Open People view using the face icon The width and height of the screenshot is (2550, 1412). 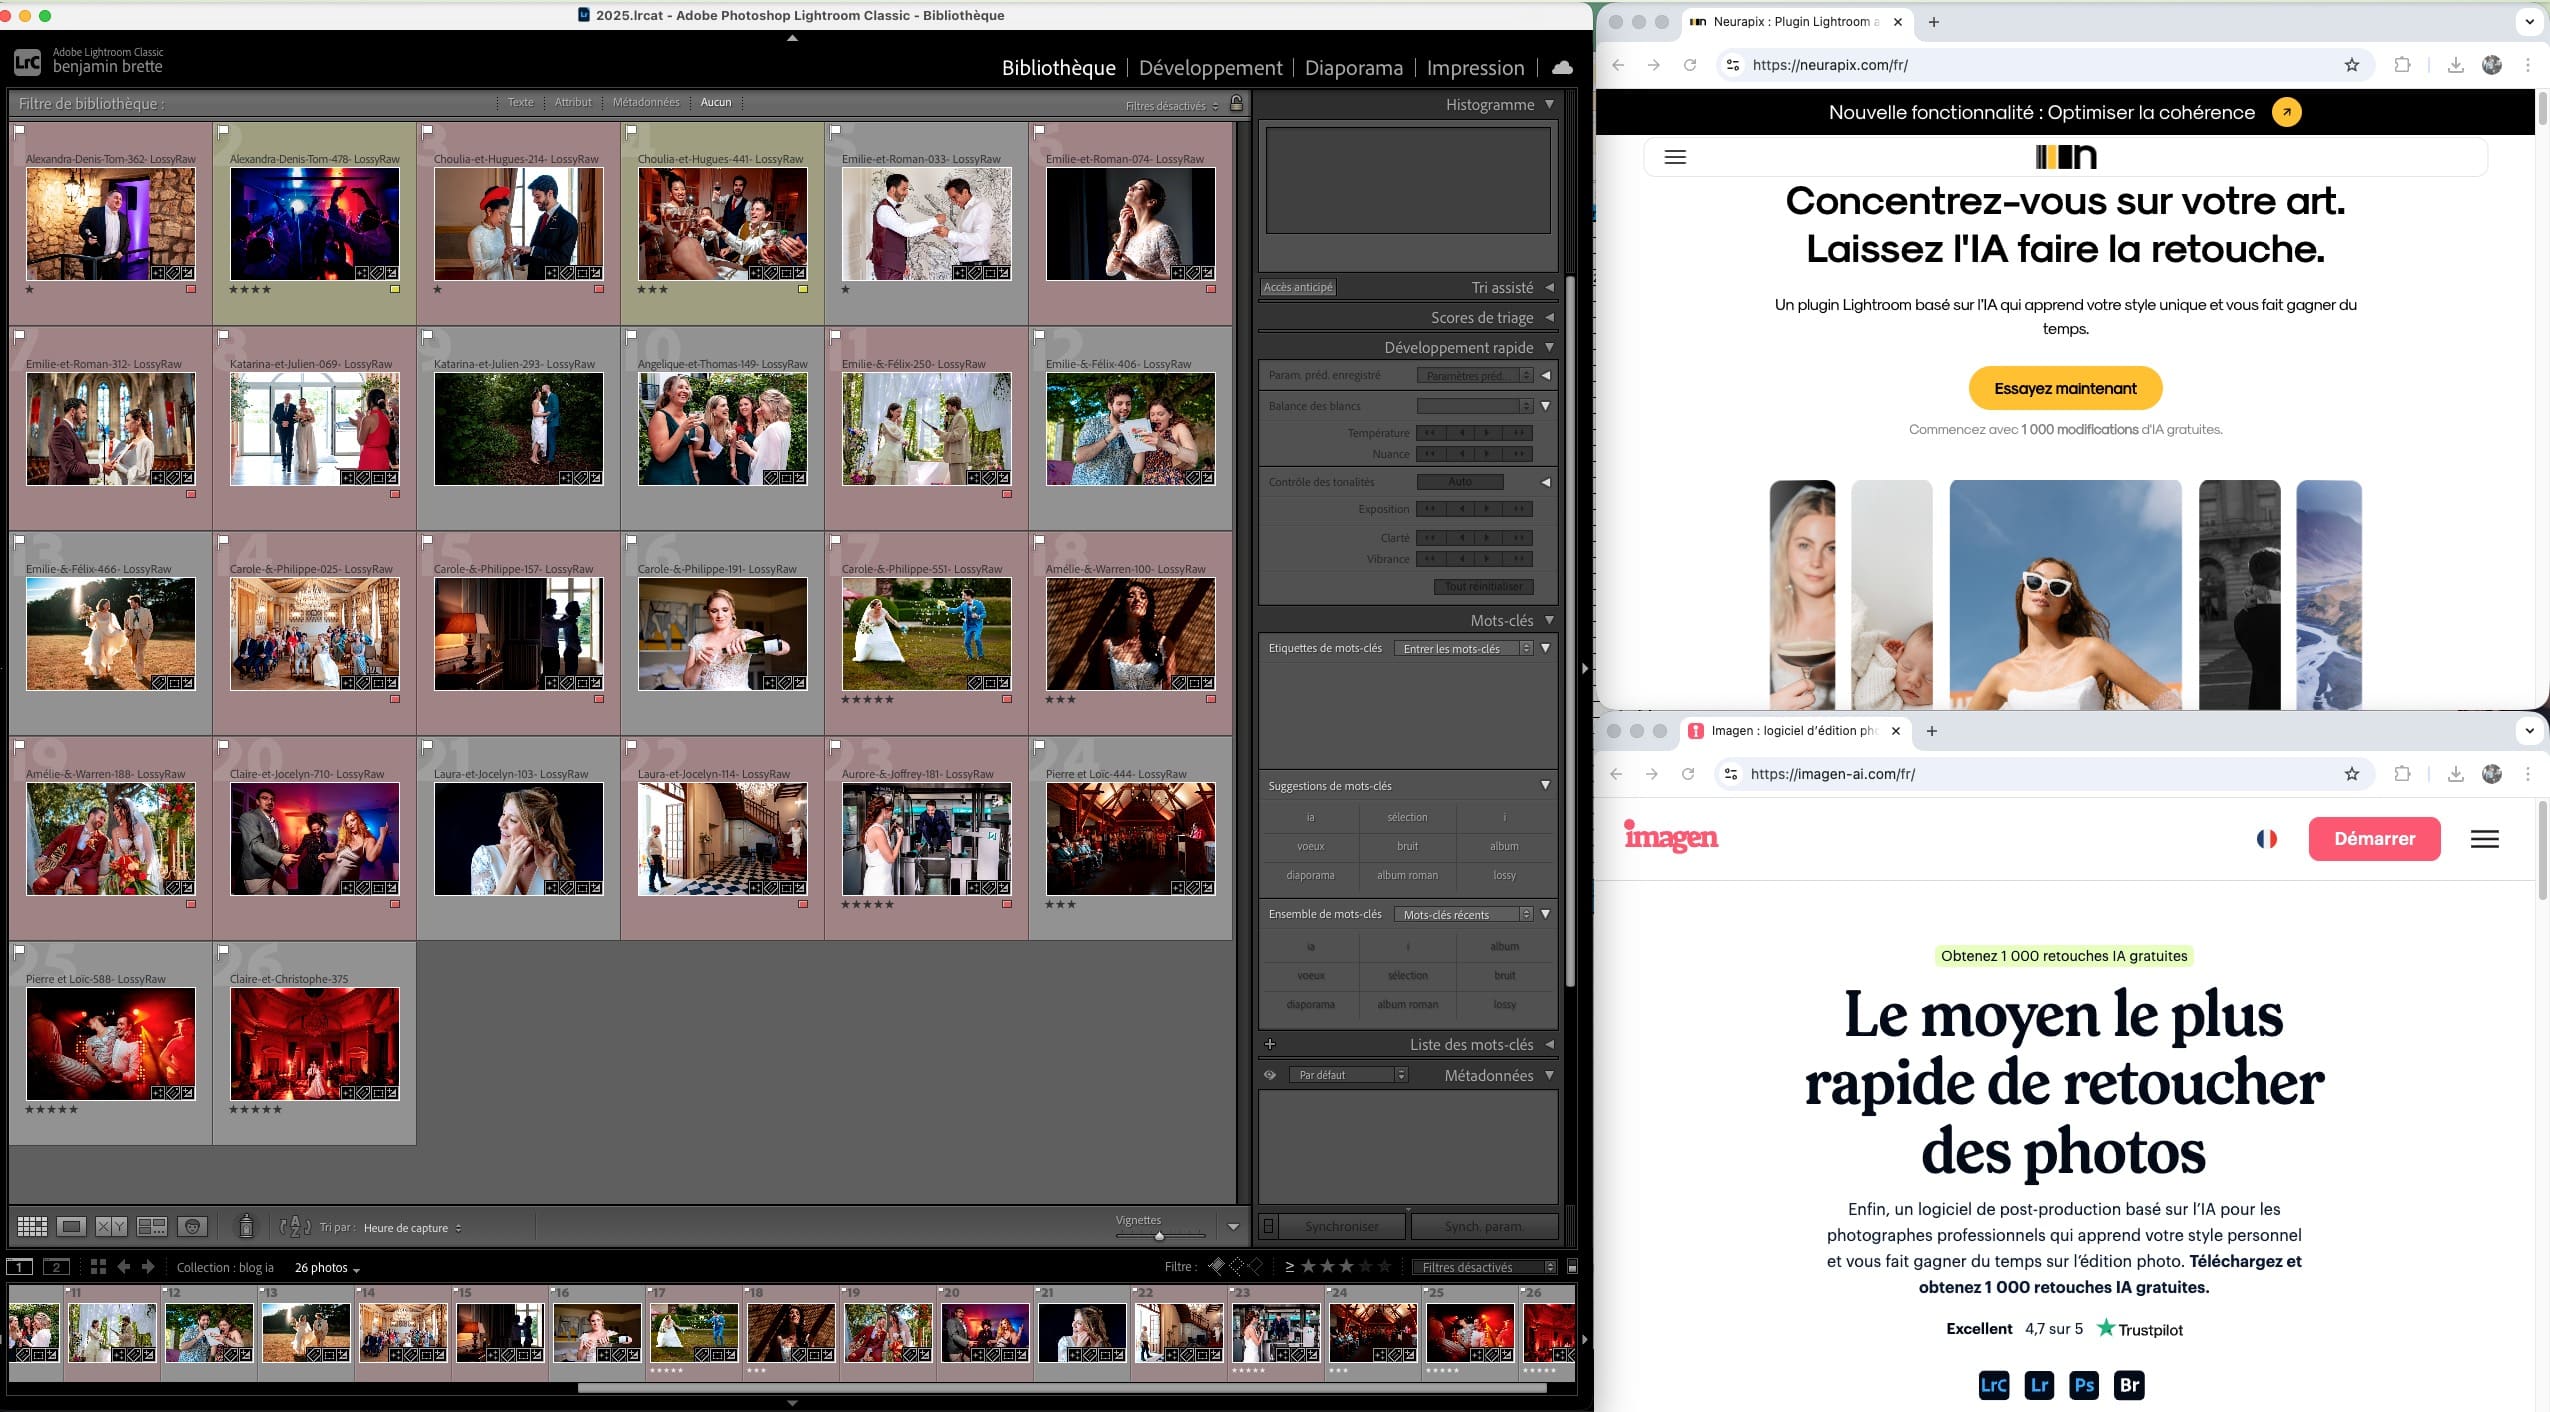190,1225
